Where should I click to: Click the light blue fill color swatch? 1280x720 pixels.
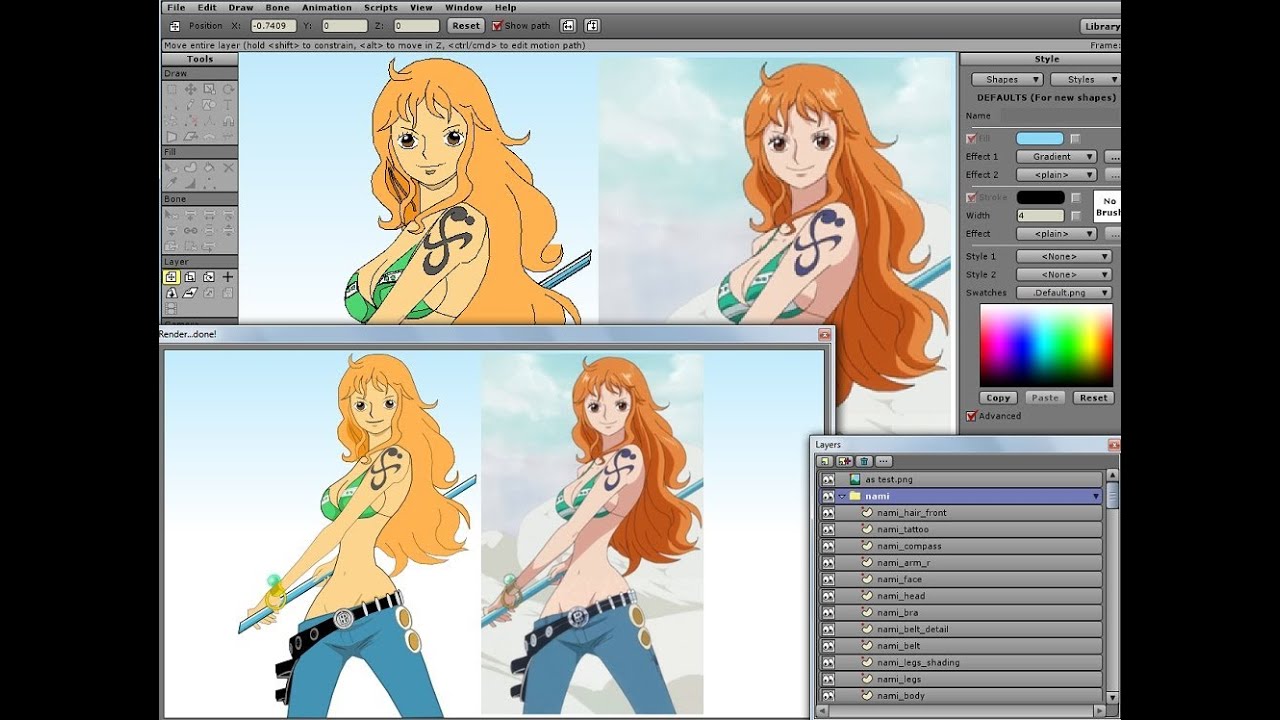click(x=1040, y=138)
